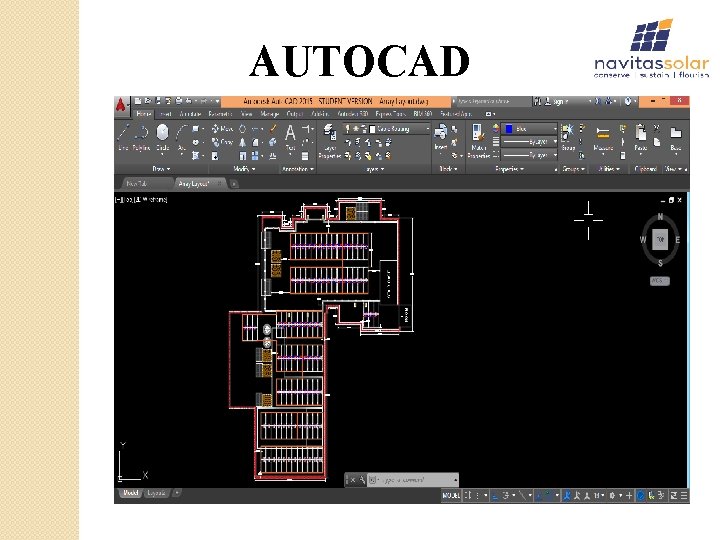
Task: Select the Measure tool
Action: pyautogui.click(x=603, y=138)
